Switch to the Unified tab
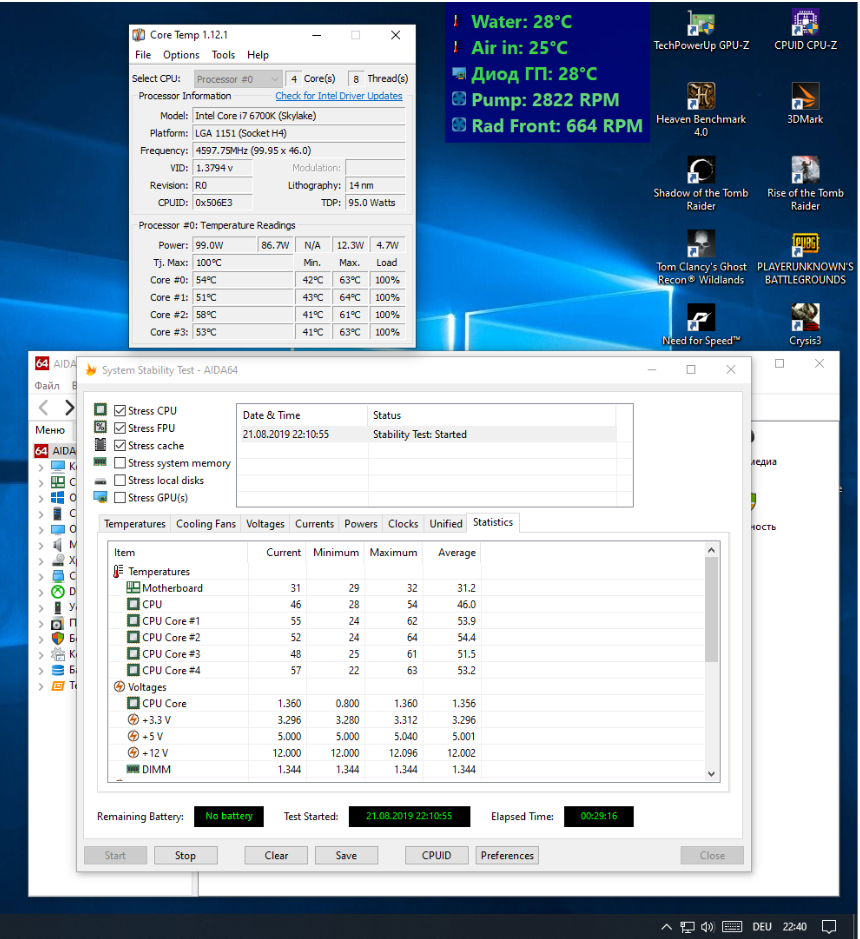The image size is (860, 939). 446,523
